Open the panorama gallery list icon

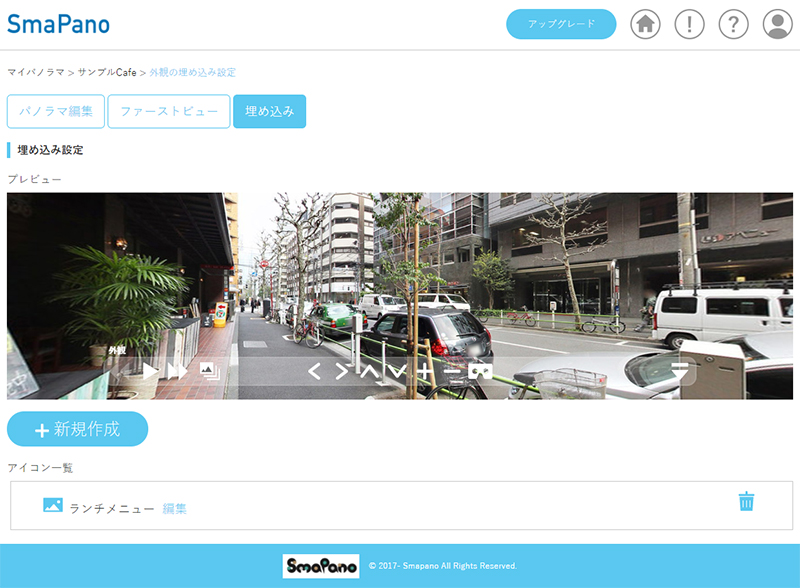tap(209, 371)
